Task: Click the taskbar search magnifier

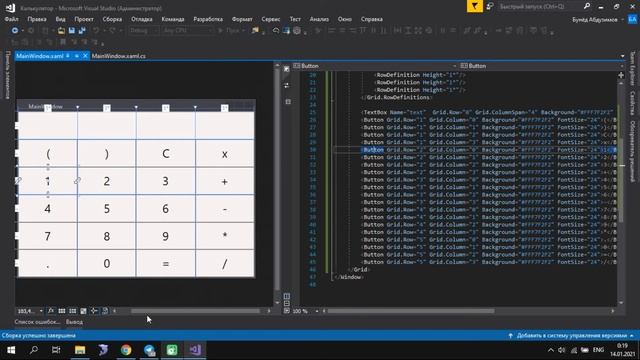Action: pos(34,350)
